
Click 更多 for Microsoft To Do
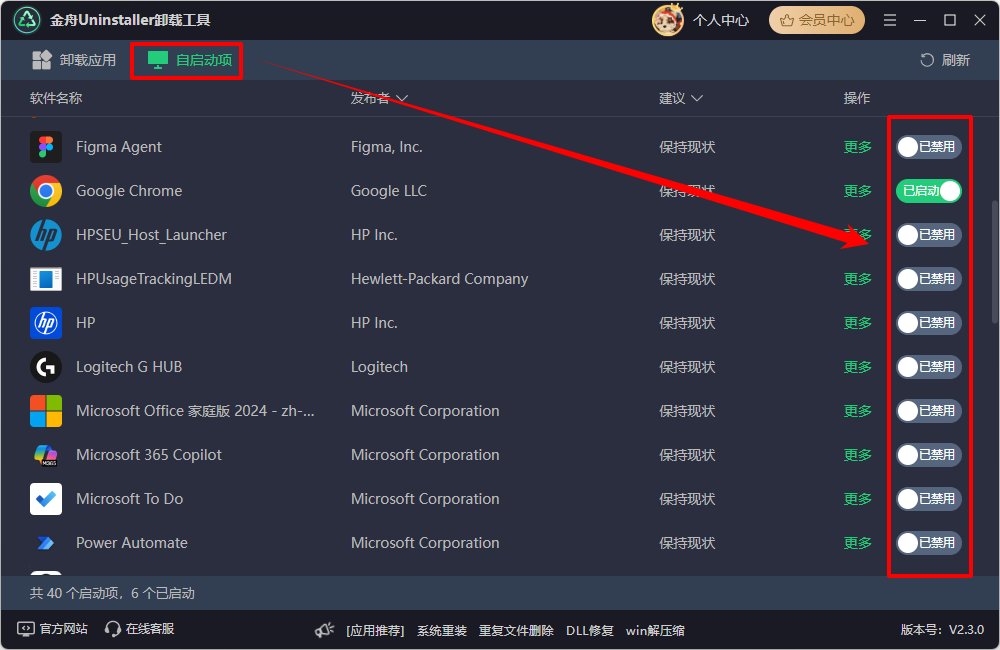coord(857,499)
